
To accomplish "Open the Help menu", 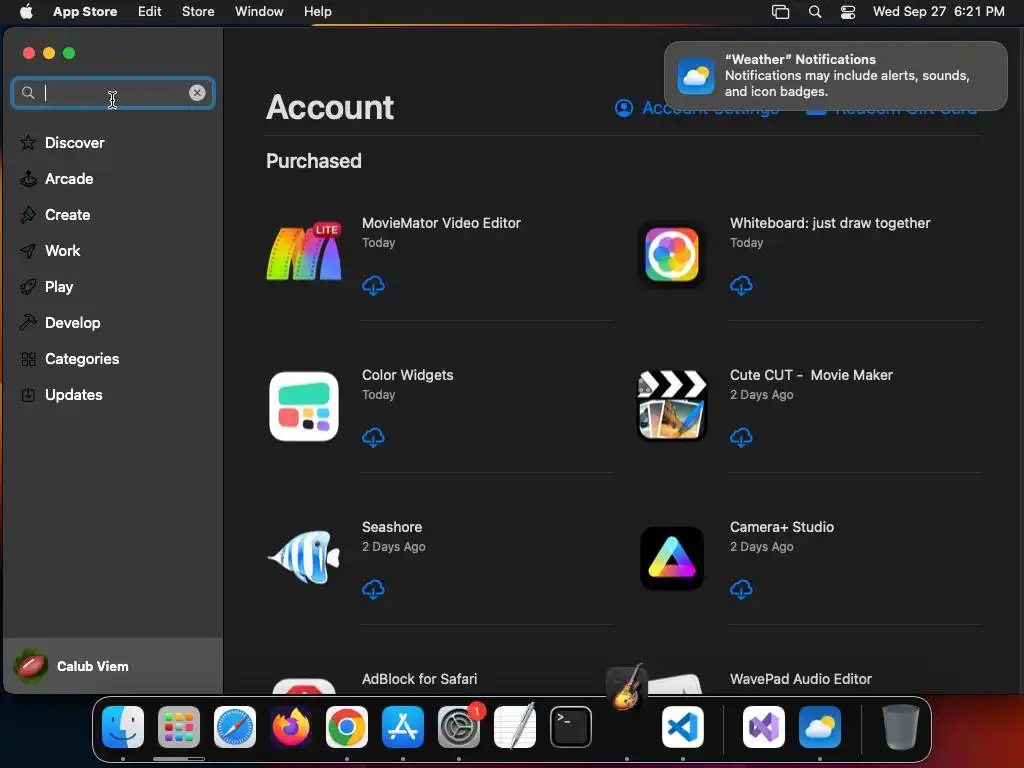I will [x=317, y=11].
